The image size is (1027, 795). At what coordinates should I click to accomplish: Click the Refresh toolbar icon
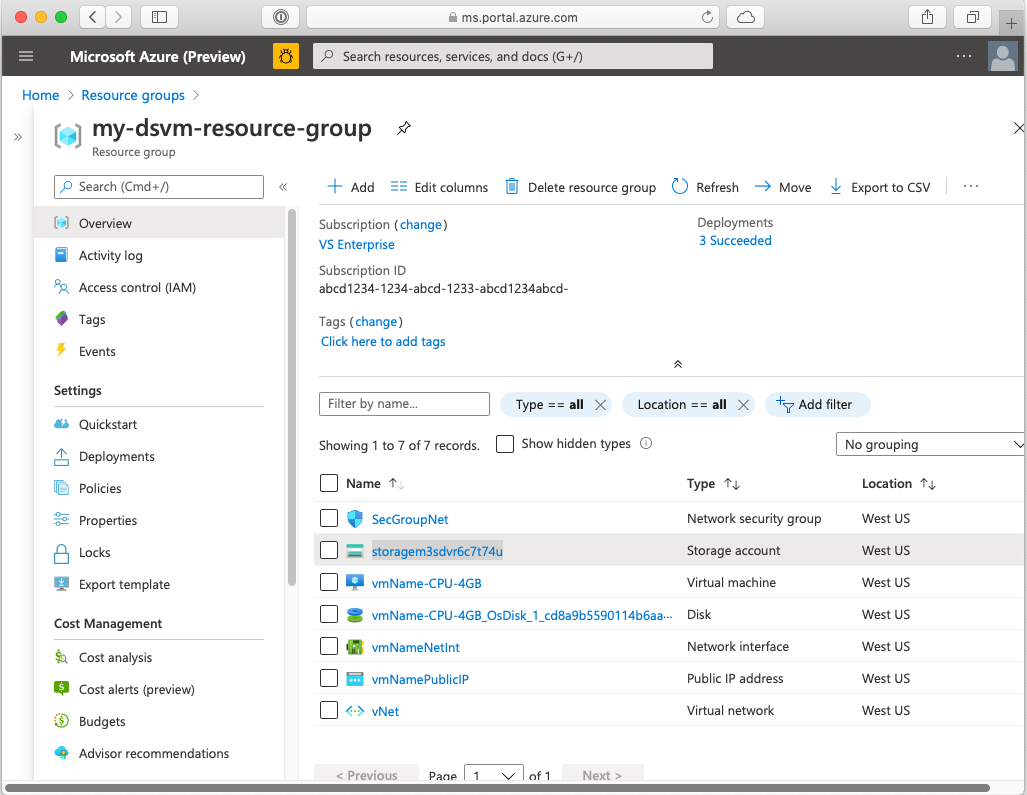(x=680, y=187)
